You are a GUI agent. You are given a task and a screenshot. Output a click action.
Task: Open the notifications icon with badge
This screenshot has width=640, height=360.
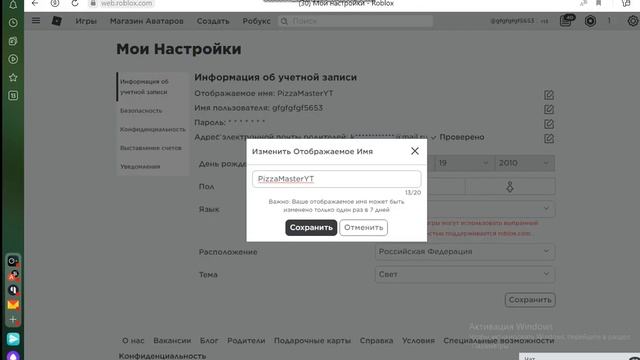click(x=567, y=20)
